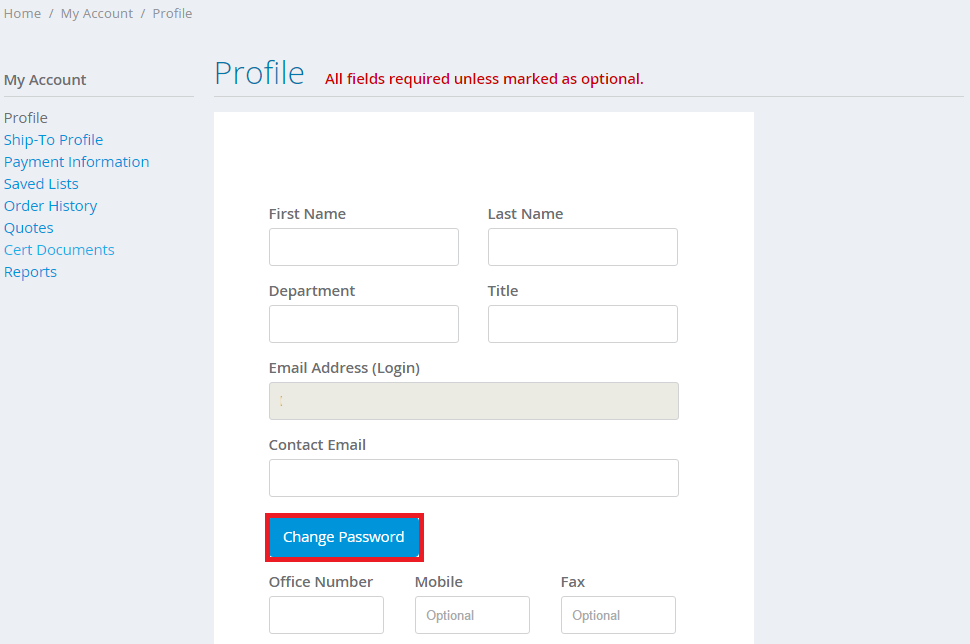Select the Contact Email field
Screen dimensions: 970x644
[473, 478]
